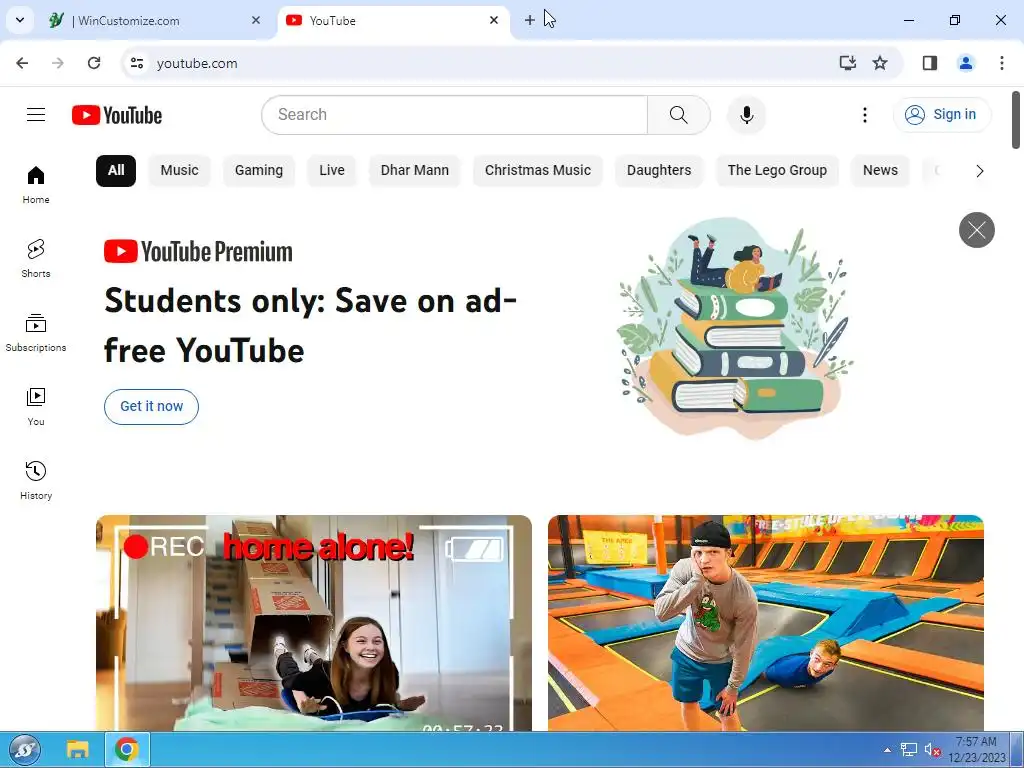
Task: Click the Premium books illustration
Action: [735, 328]
